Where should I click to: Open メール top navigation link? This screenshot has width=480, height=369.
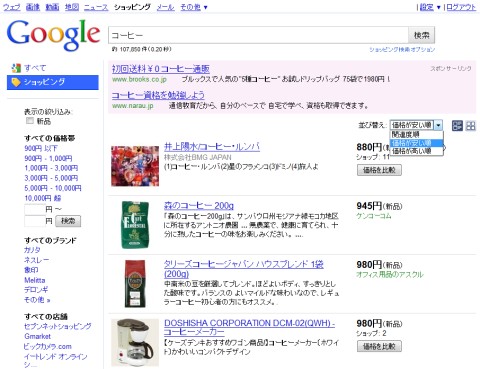(166, 7)
